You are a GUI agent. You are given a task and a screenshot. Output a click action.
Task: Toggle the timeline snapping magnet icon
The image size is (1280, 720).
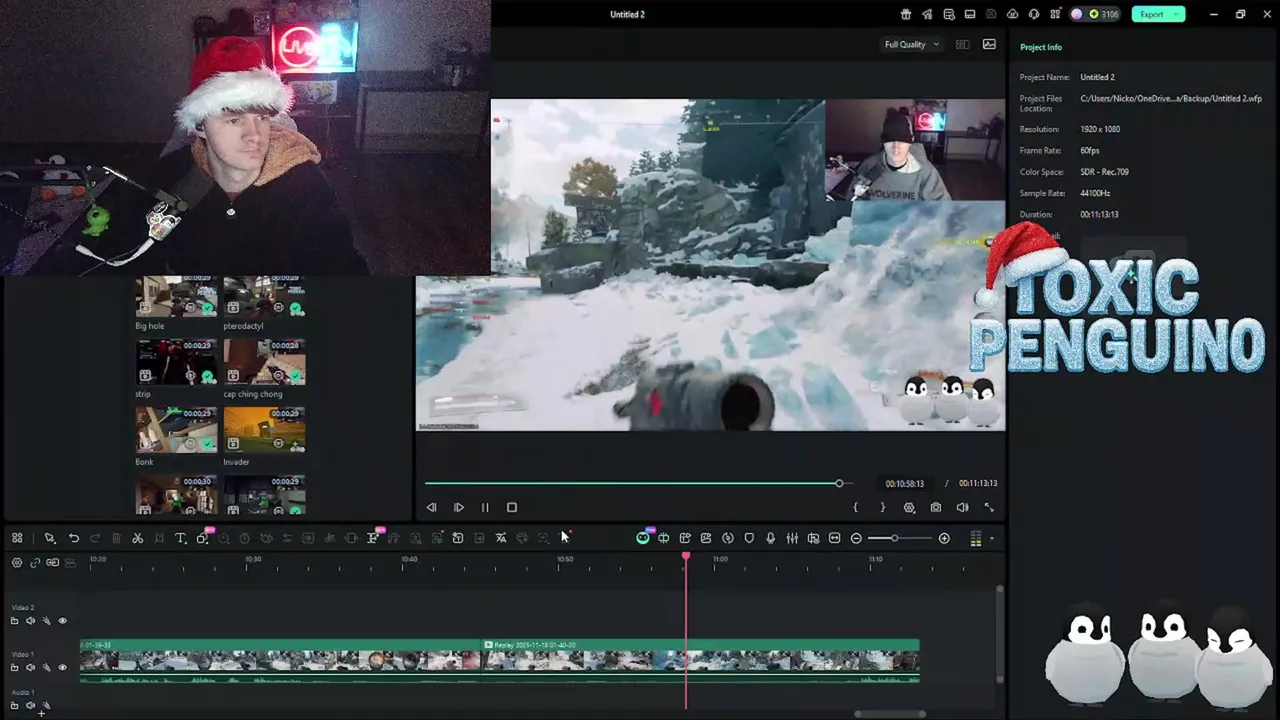[x=52, y=562]
